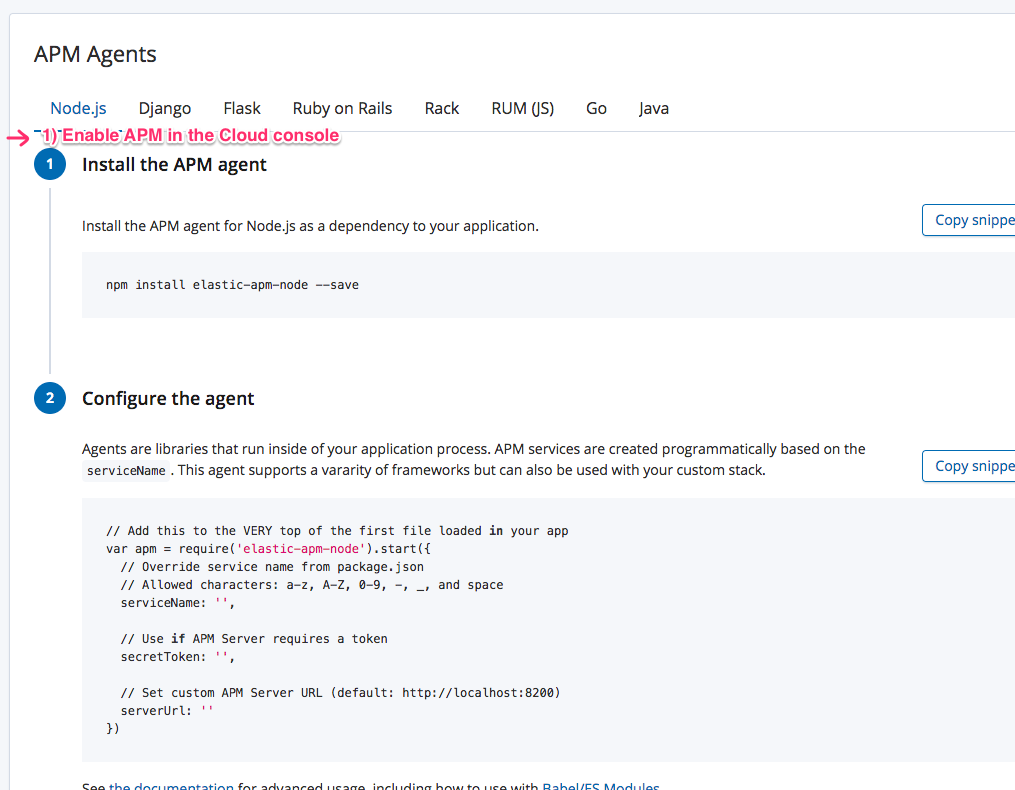
Task: Click the APM Agents title
Action: 95,54
